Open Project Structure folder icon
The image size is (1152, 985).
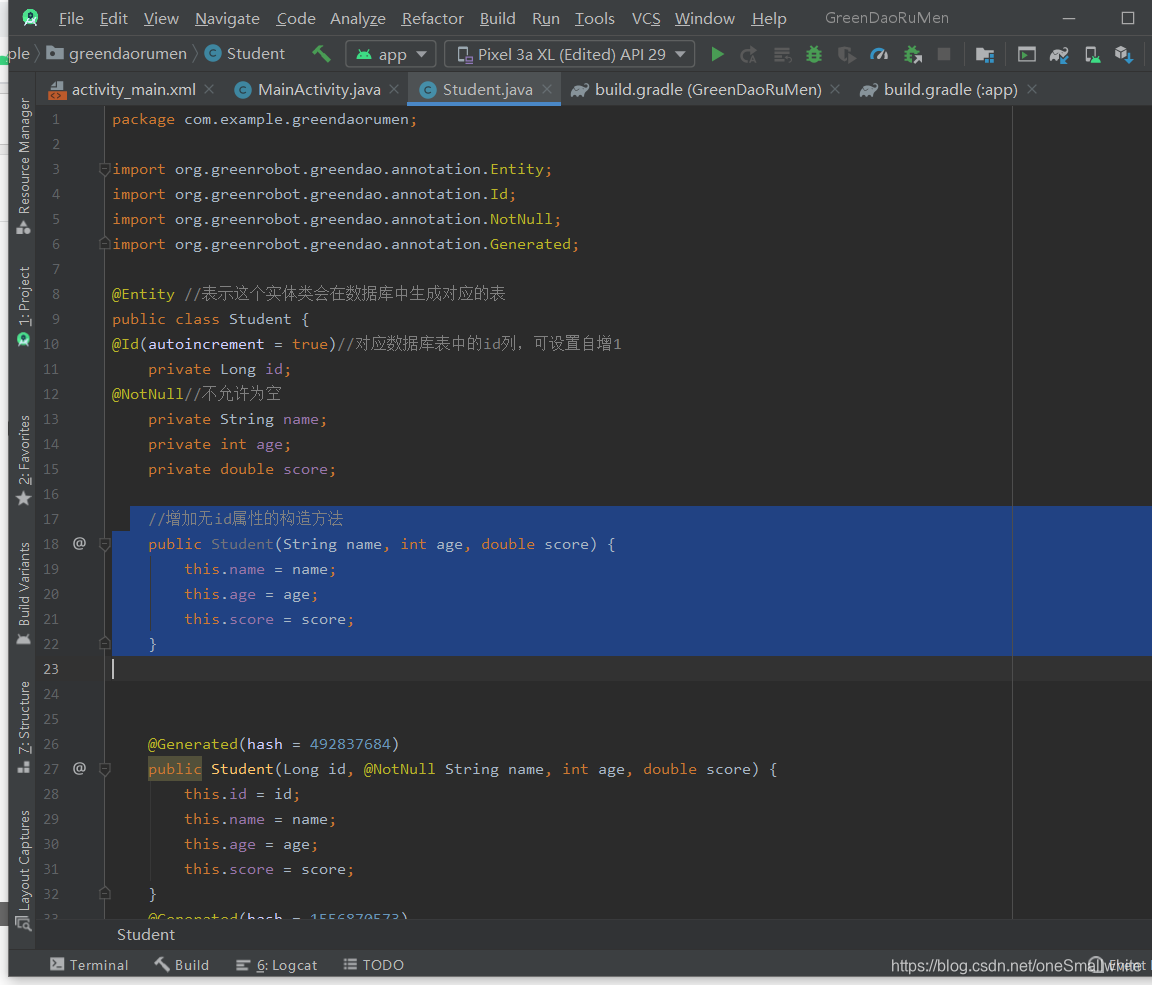pos(984,54)
